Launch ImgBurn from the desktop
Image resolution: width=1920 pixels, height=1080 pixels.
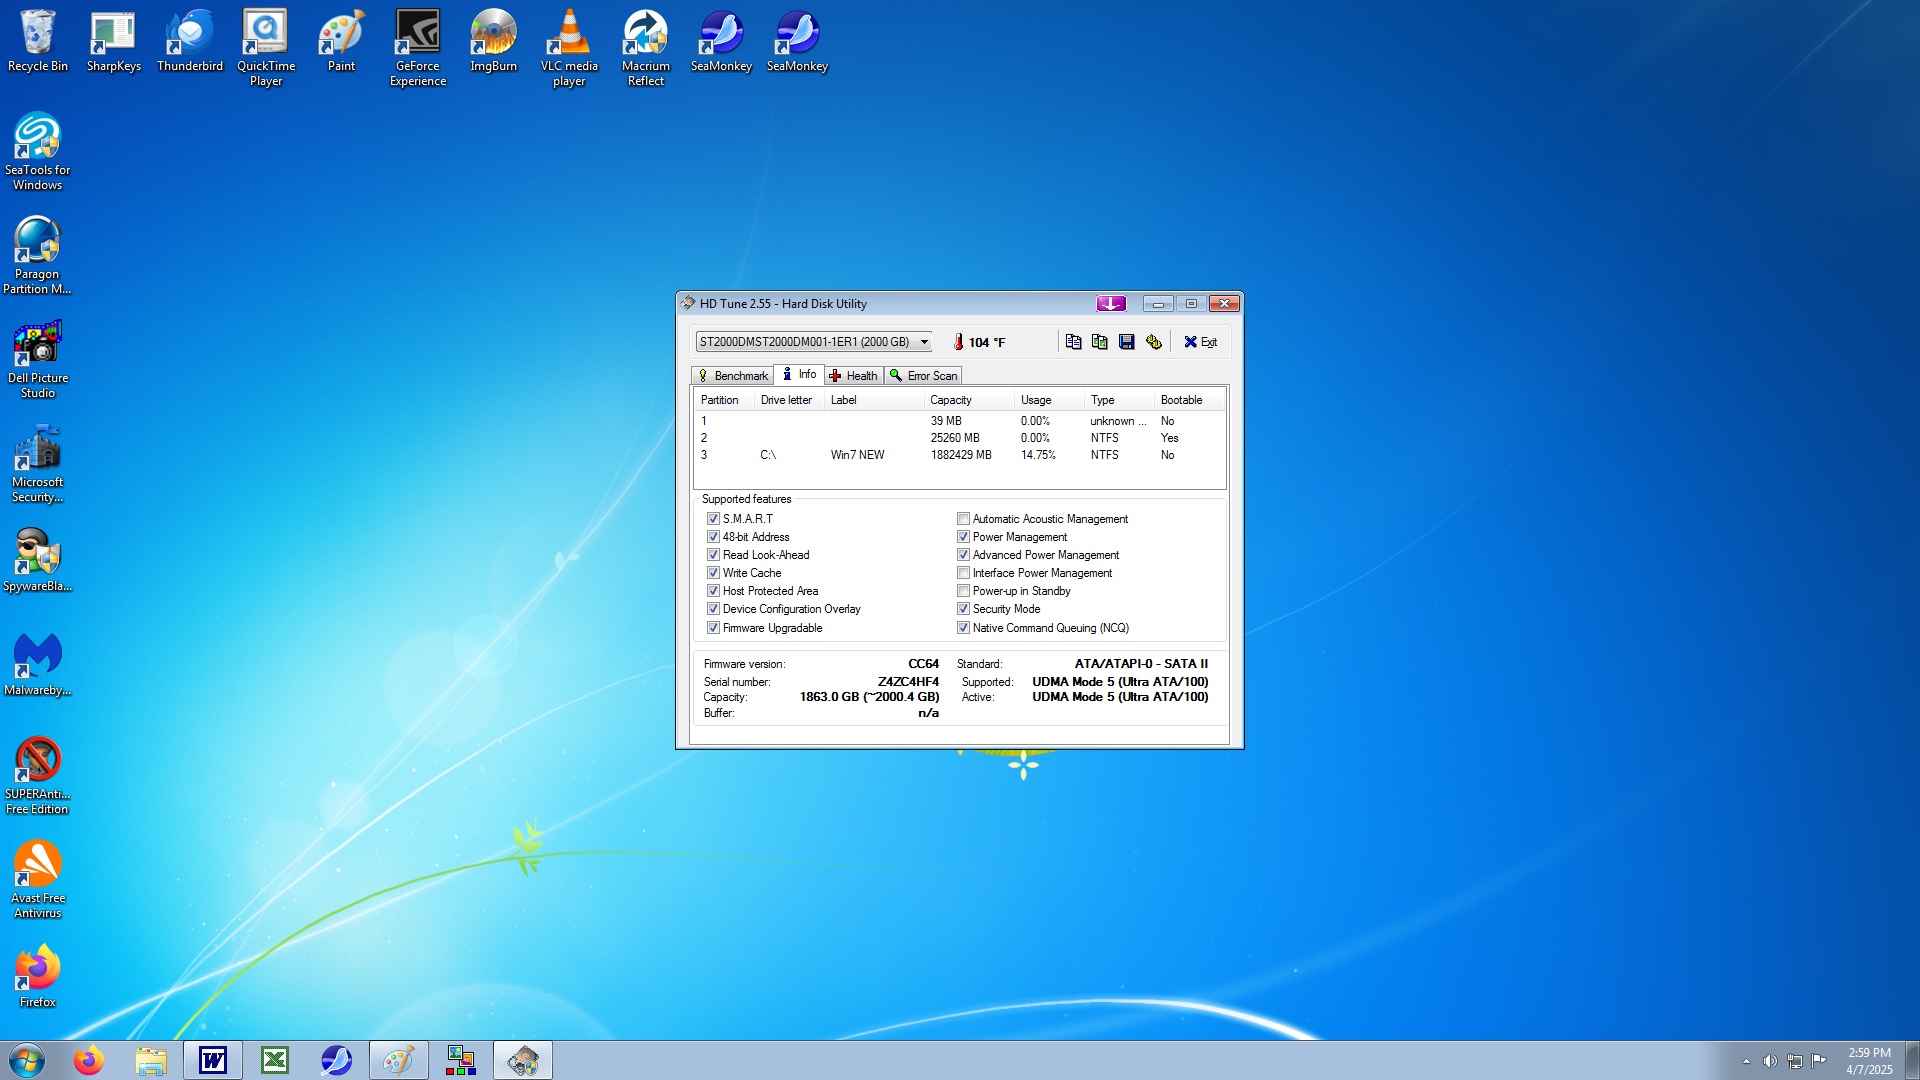494,41
